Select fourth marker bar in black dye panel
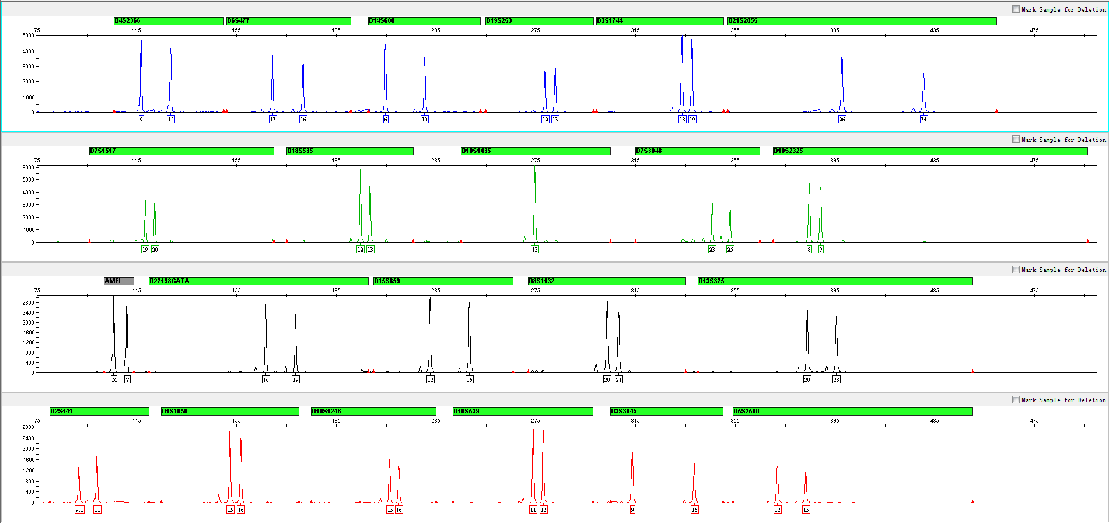 click(607, 281)
